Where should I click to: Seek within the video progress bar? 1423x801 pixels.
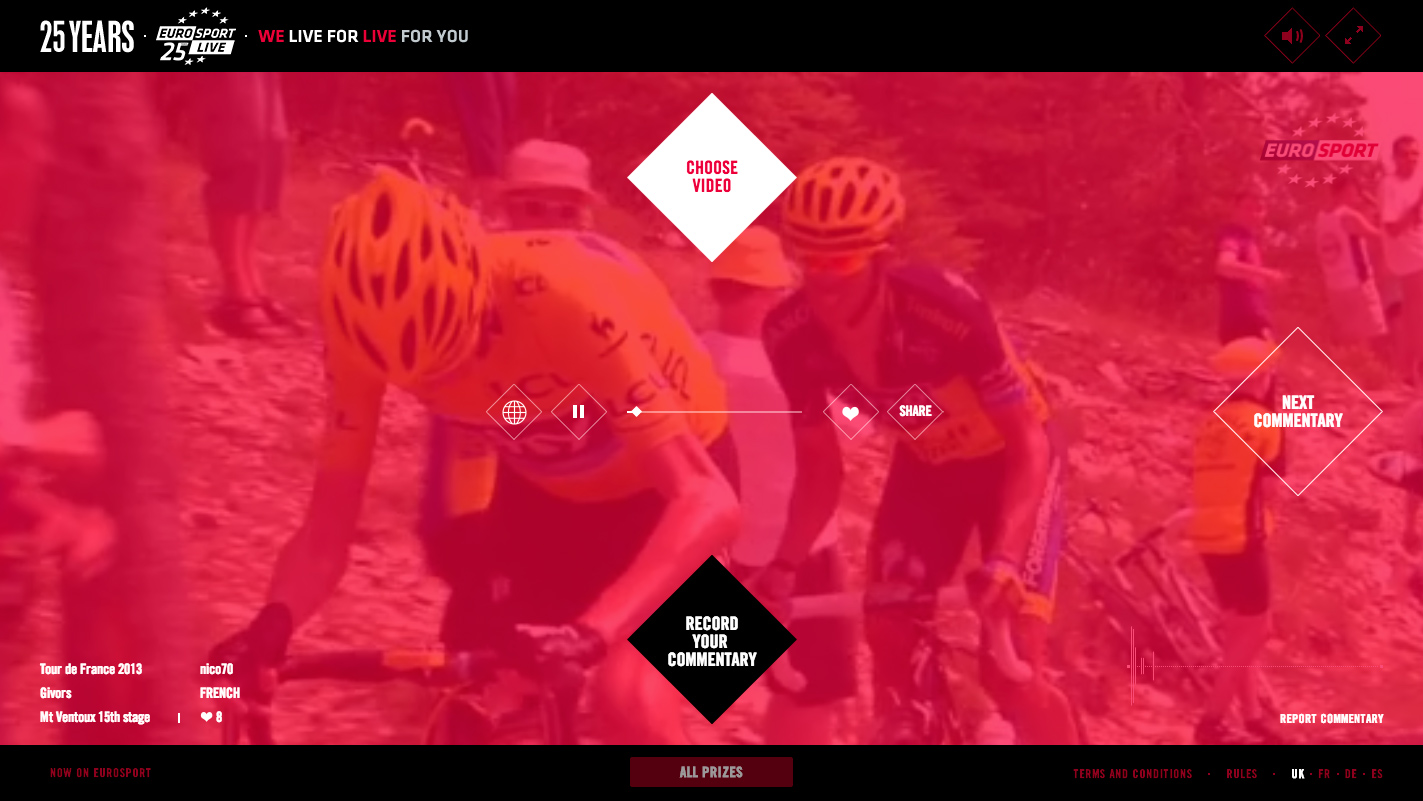click(714, 412)
